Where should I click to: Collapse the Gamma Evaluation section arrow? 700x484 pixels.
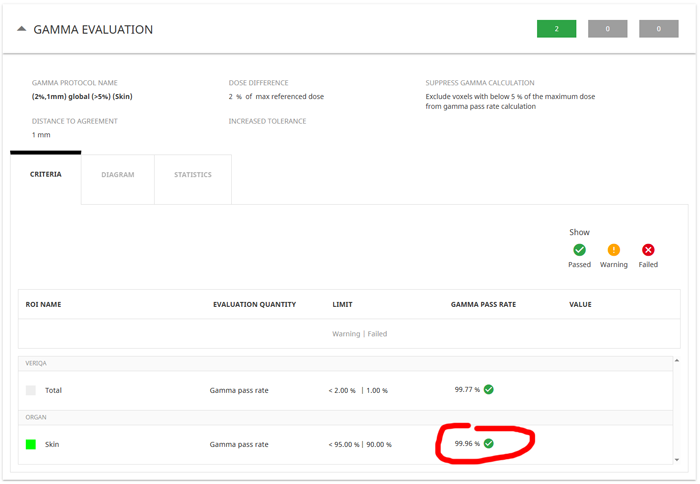point(21,29)
